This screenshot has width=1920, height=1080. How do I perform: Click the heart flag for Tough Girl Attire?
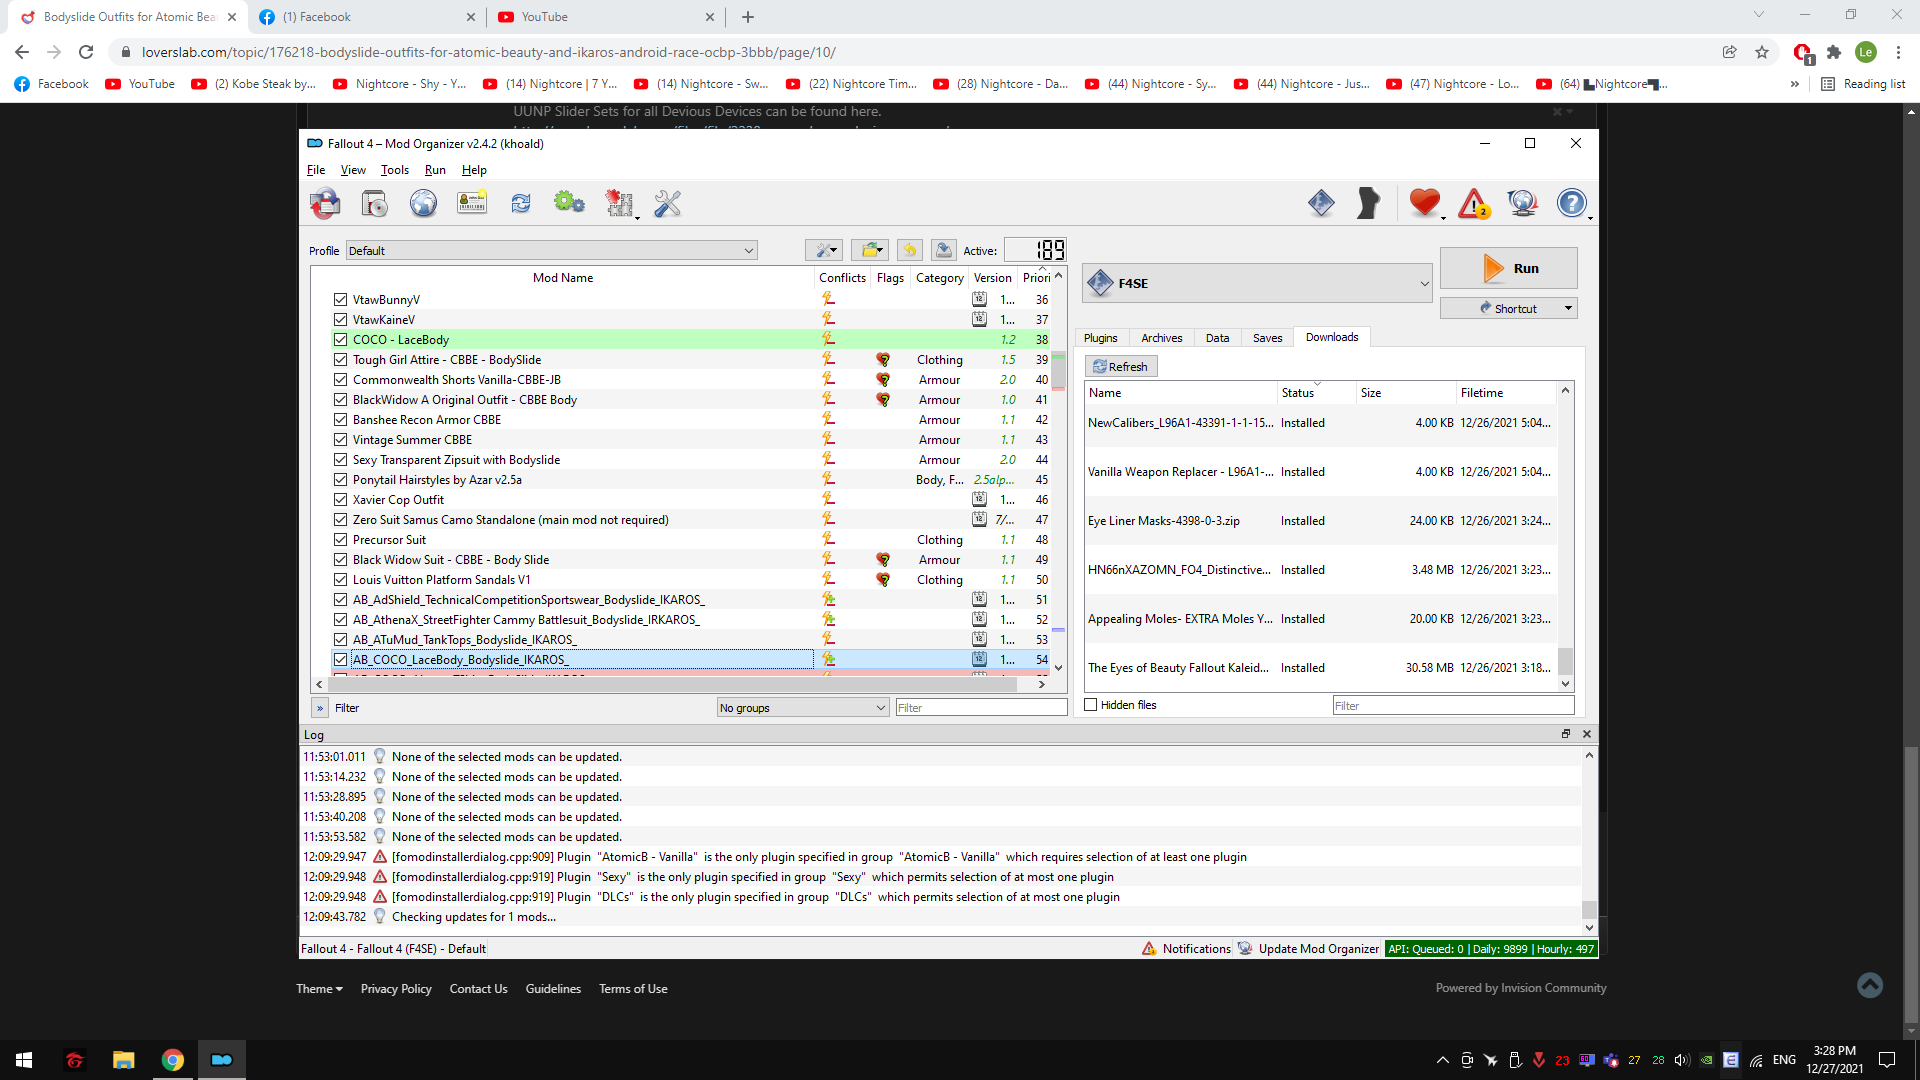pyautogui.click(x=883, y=360)
